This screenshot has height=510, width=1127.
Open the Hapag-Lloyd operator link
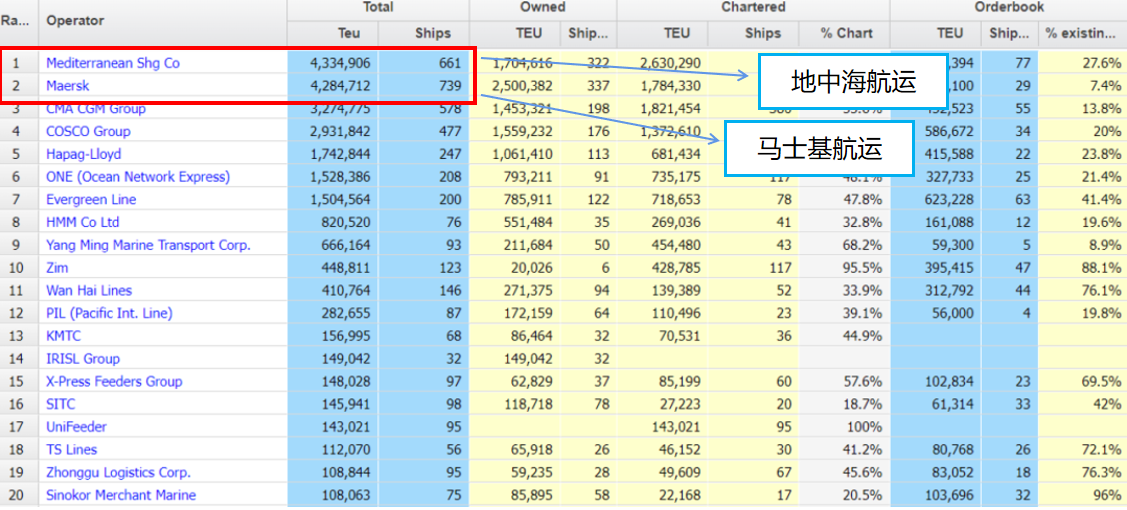[84, 154]
